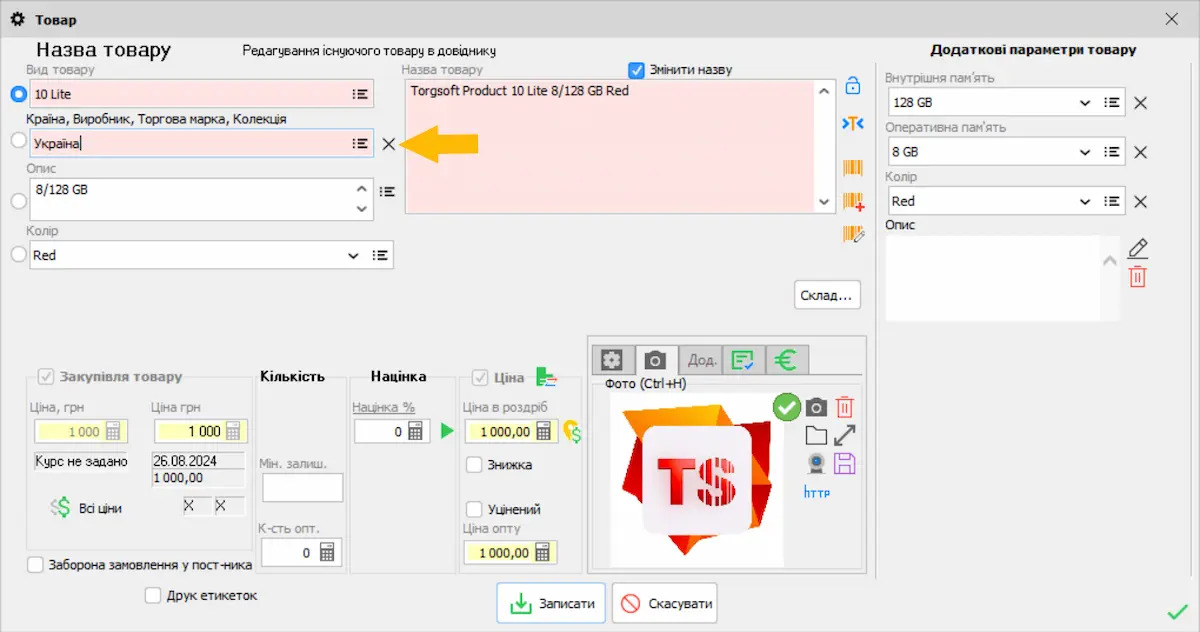Load photo via the blue http link icon
Screen dimensions: 1200x632
point(817,492)
